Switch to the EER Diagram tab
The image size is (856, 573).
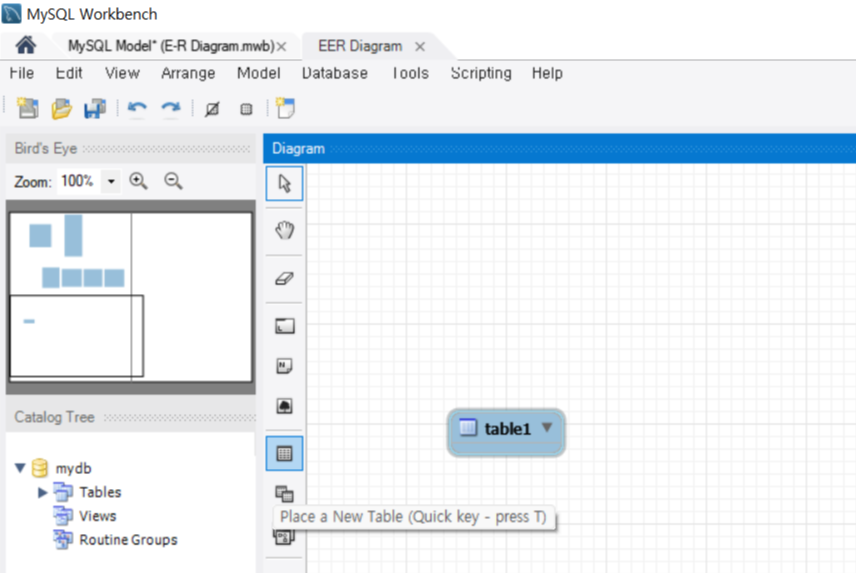pyautogui.click(x=360, y=46)
